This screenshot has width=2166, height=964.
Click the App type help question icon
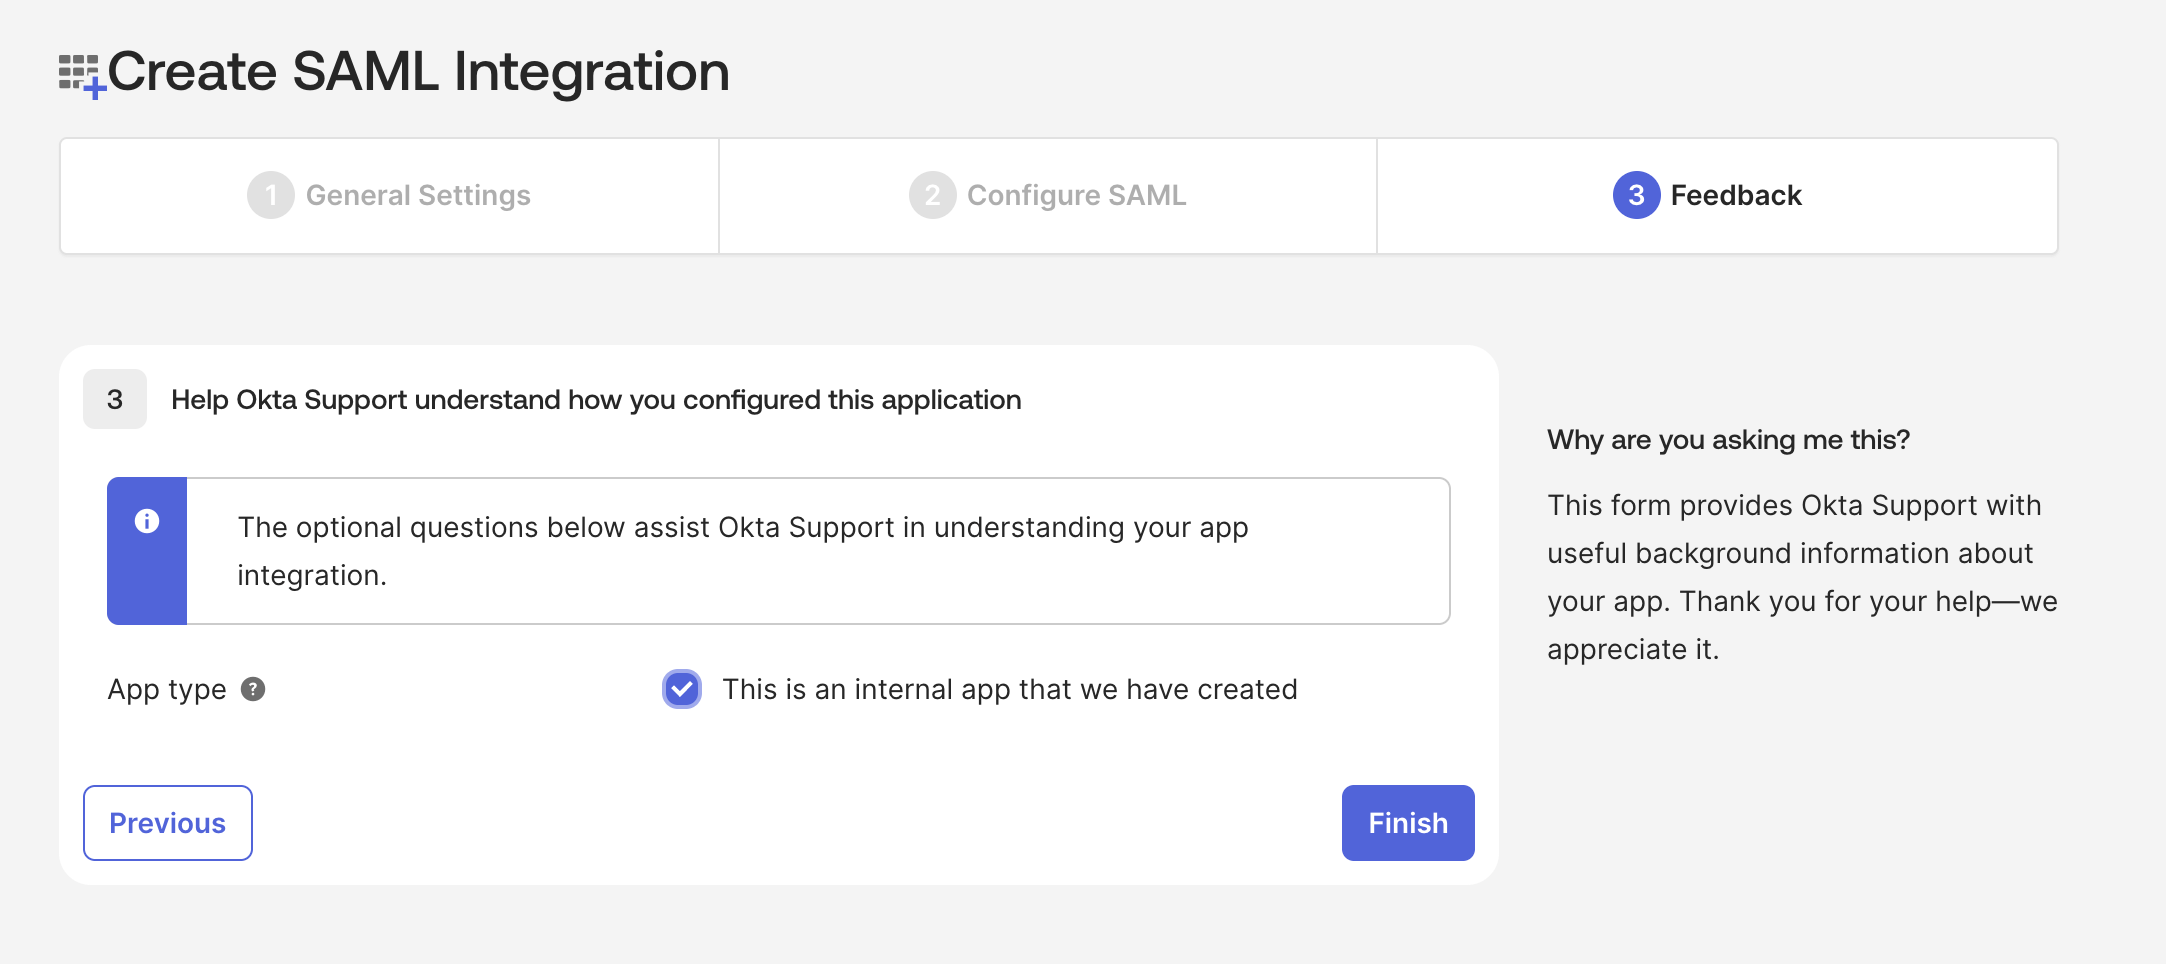click(253, 689)
